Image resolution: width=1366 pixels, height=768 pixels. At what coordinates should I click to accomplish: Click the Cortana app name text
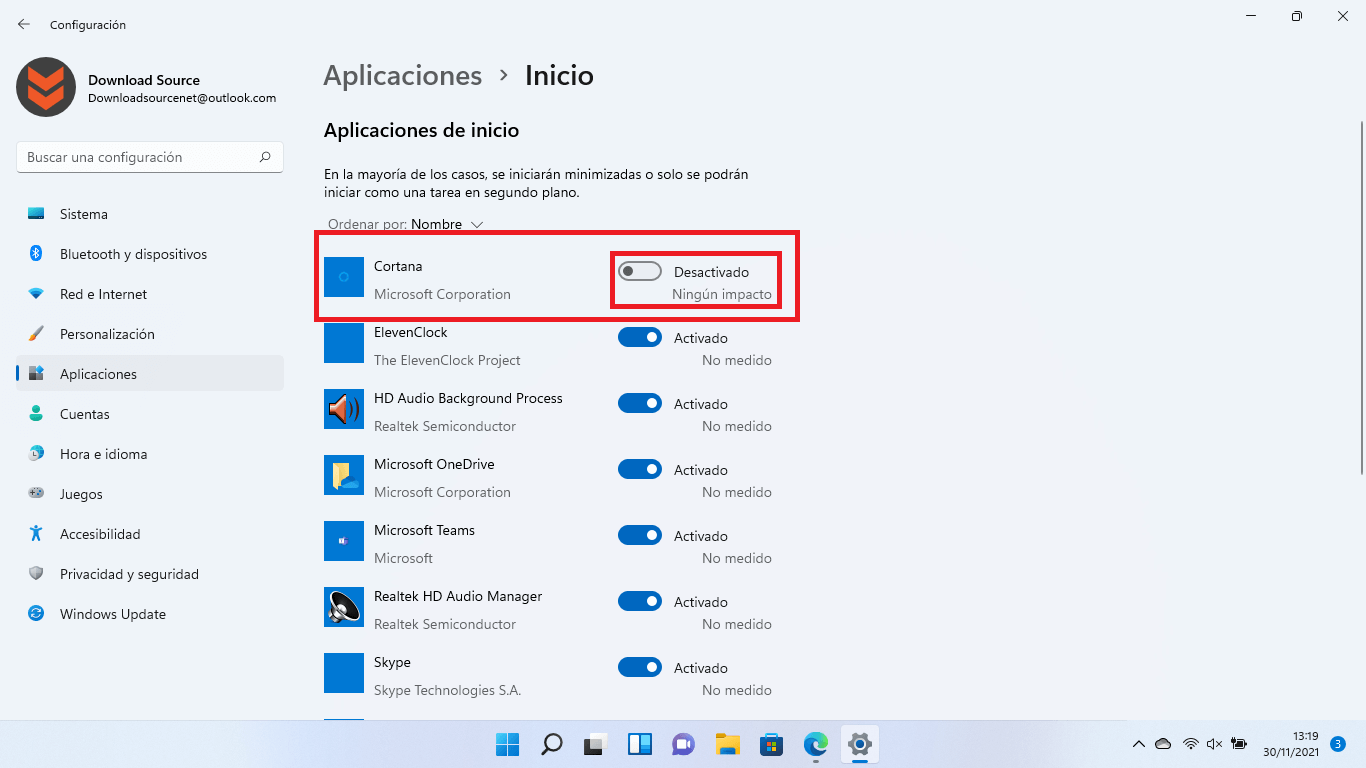tap(398, 266)
